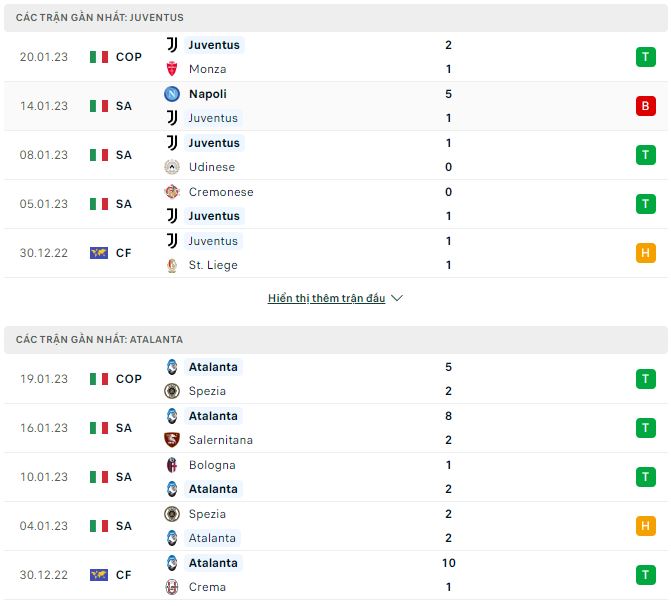Click the St. Liege team logo
This screenshot has width=671, height=606.
coord(171,265)
